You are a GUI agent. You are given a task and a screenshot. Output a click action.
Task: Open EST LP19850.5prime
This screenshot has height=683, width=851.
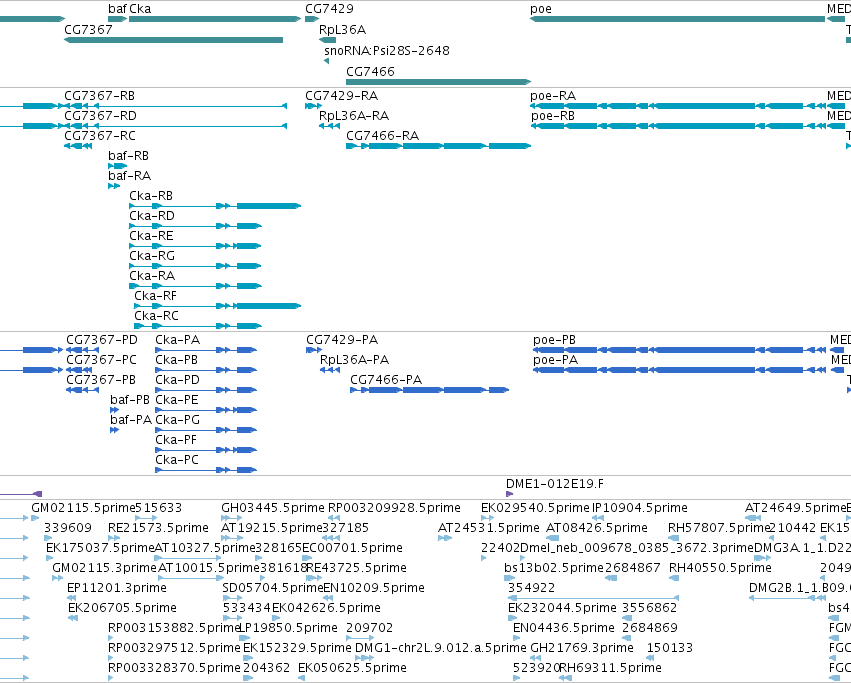point(288,628)
